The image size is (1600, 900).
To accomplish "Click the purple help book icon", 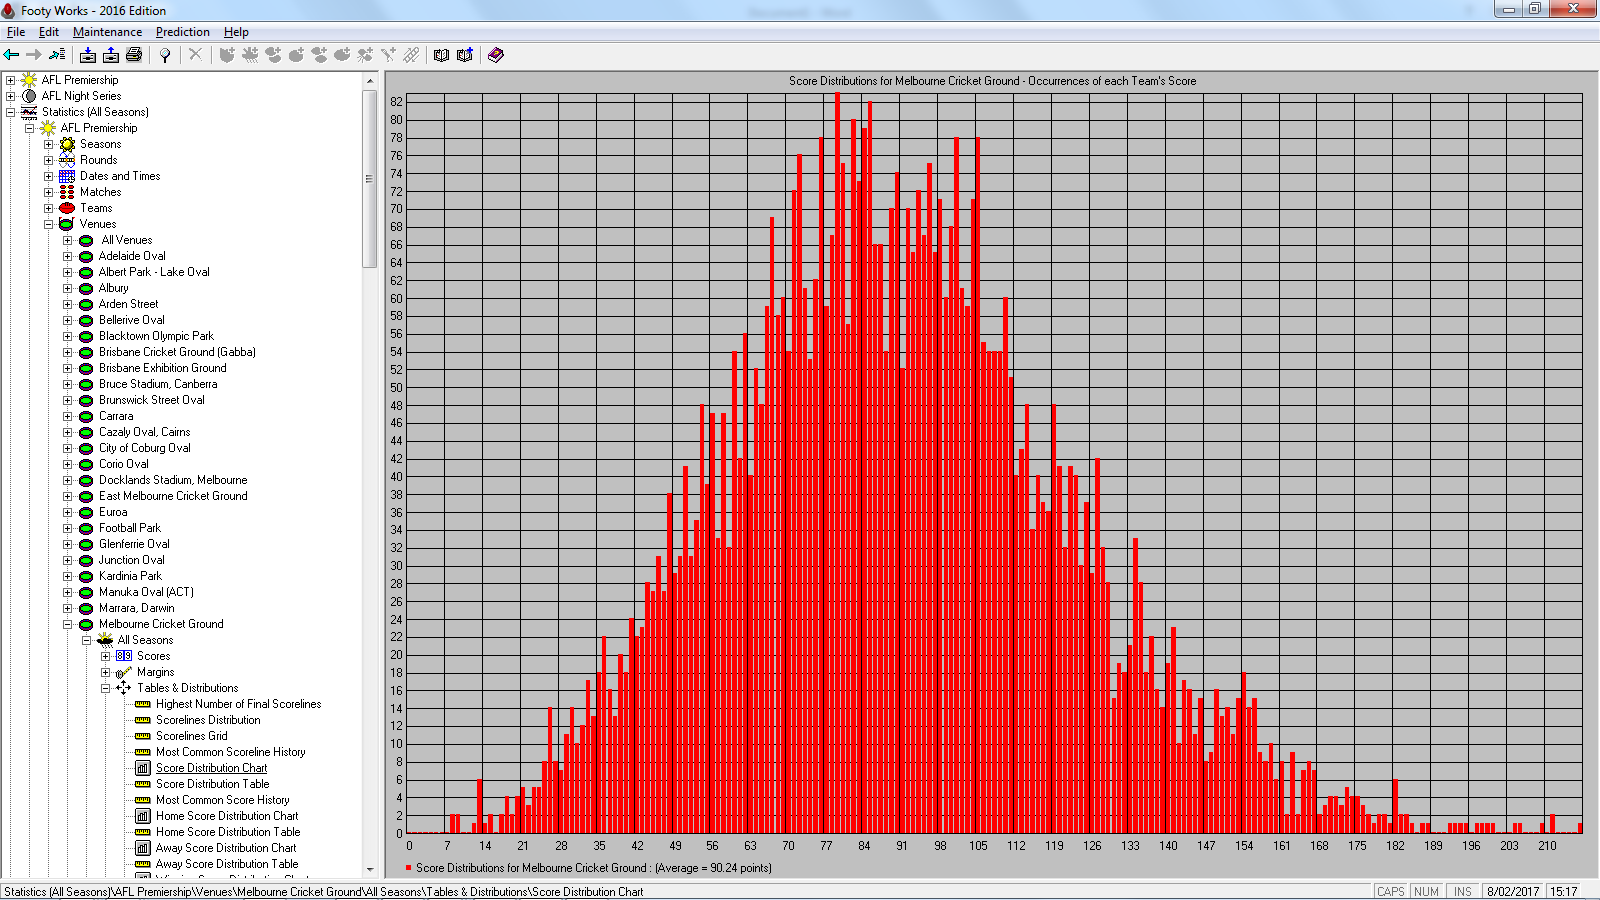I will tap(496, 55).
